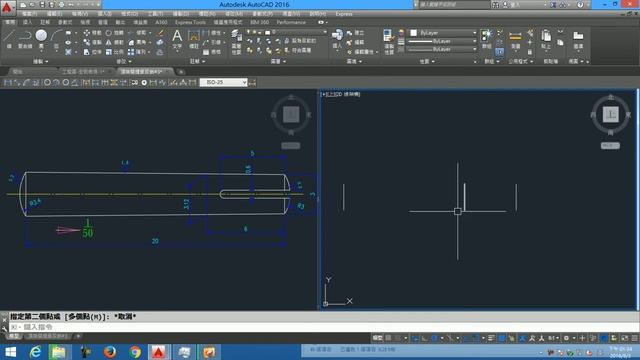Expand the Draw panel flyout

[x=41, y=62]
